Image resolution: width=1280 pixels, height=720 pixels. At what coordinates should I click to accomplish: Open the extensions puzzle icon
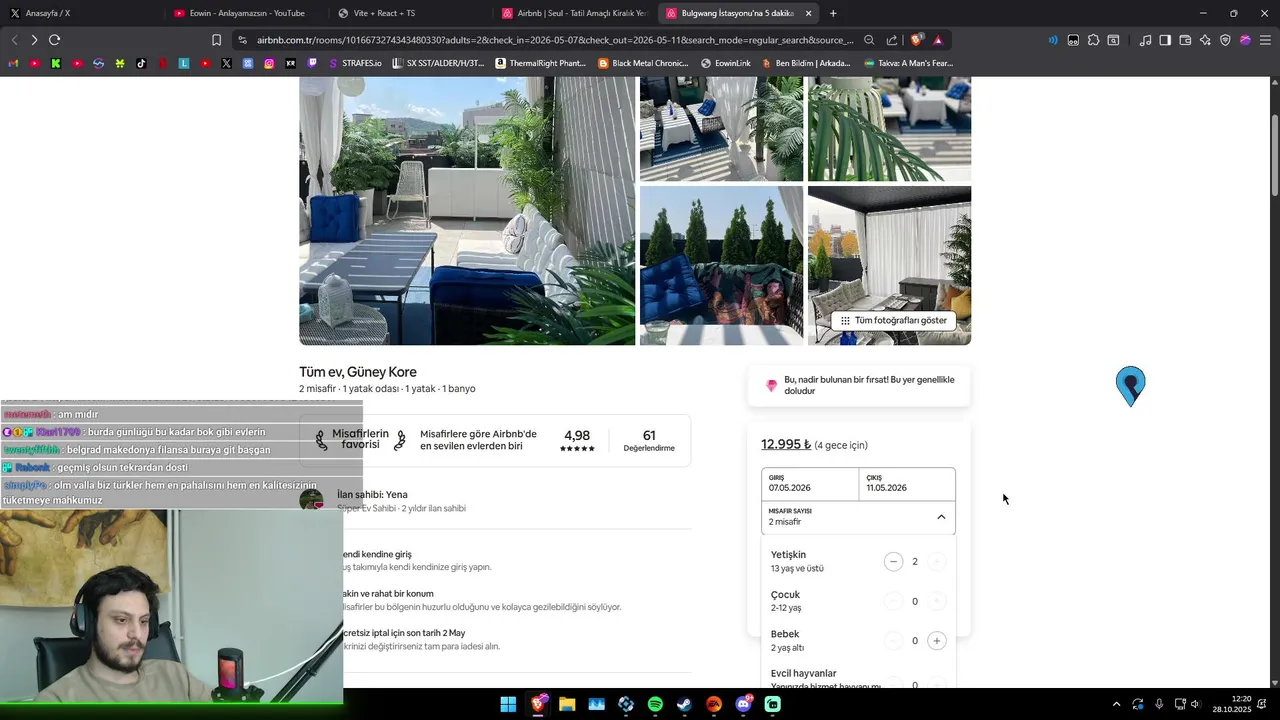(1093, 40)
